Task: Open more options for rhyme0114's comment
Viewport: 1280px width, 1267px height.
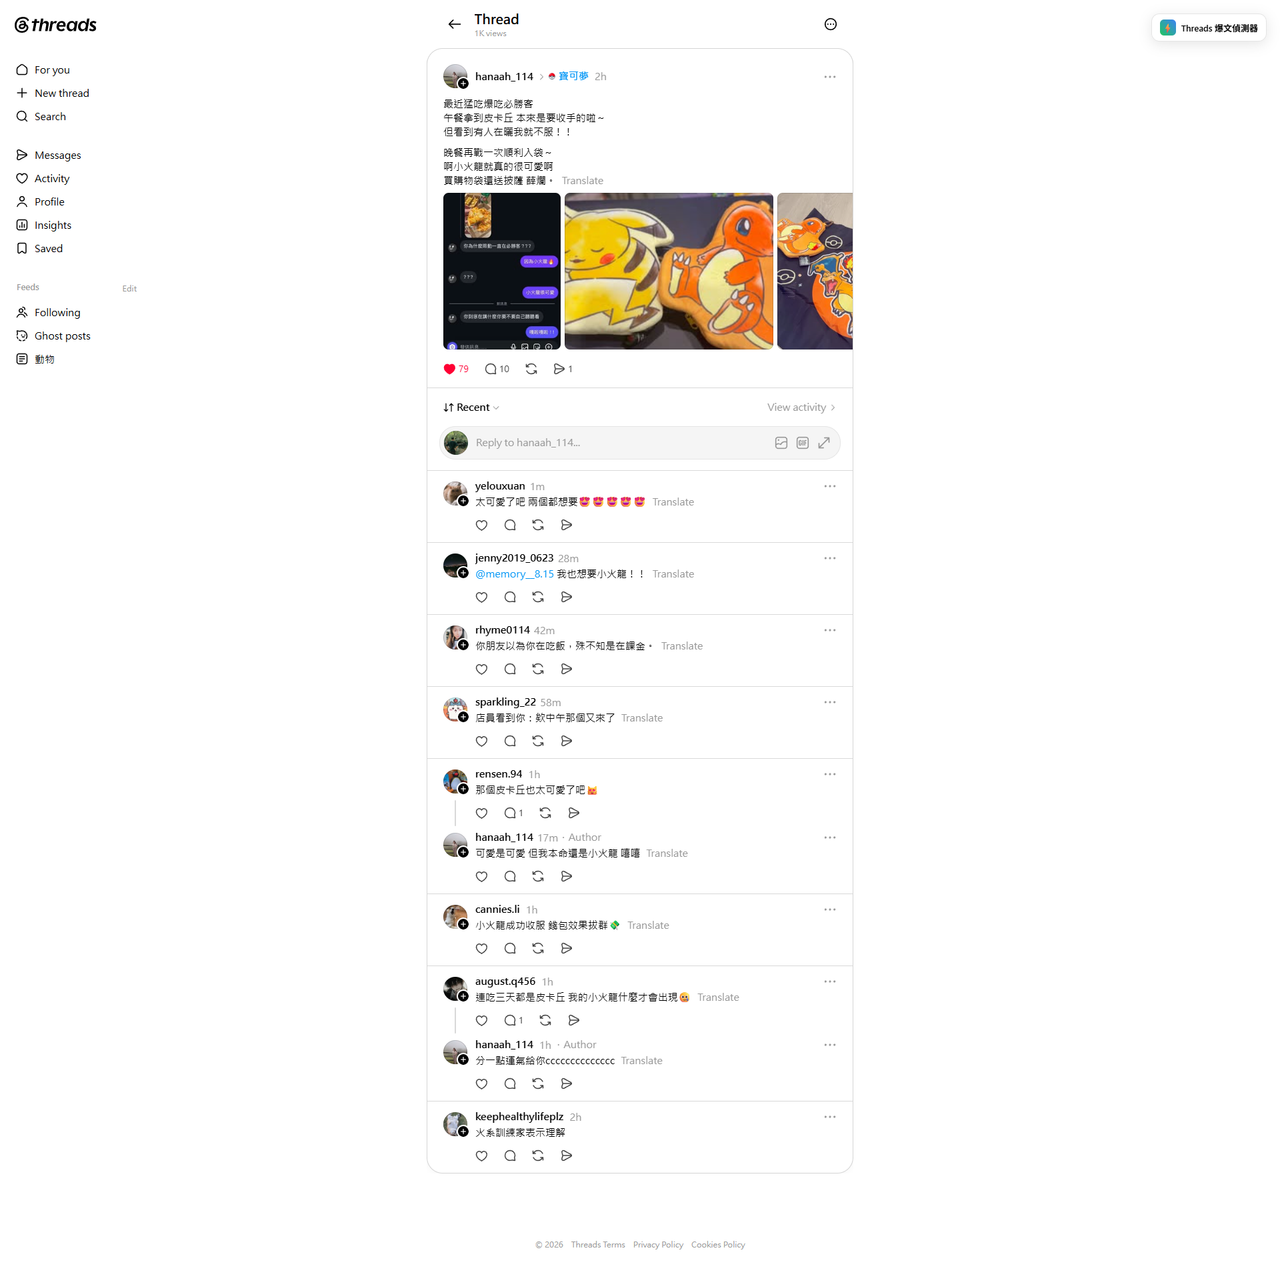Action: click(x=830, y=630)
